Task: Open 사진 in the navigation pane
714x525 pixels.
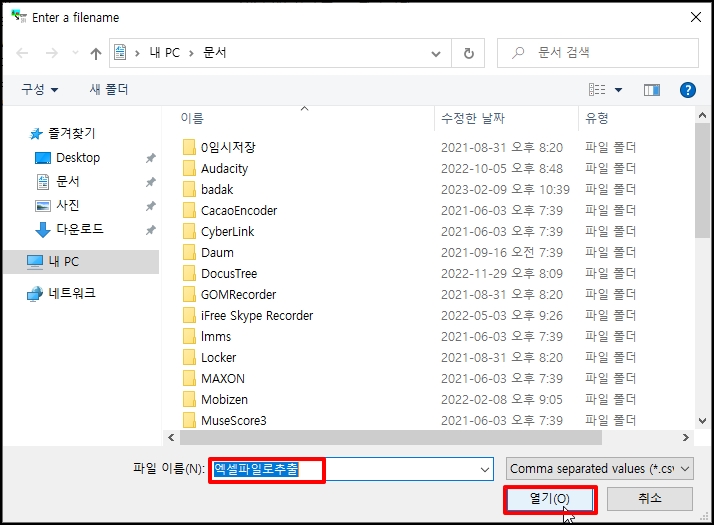Action: coord(67,205)
